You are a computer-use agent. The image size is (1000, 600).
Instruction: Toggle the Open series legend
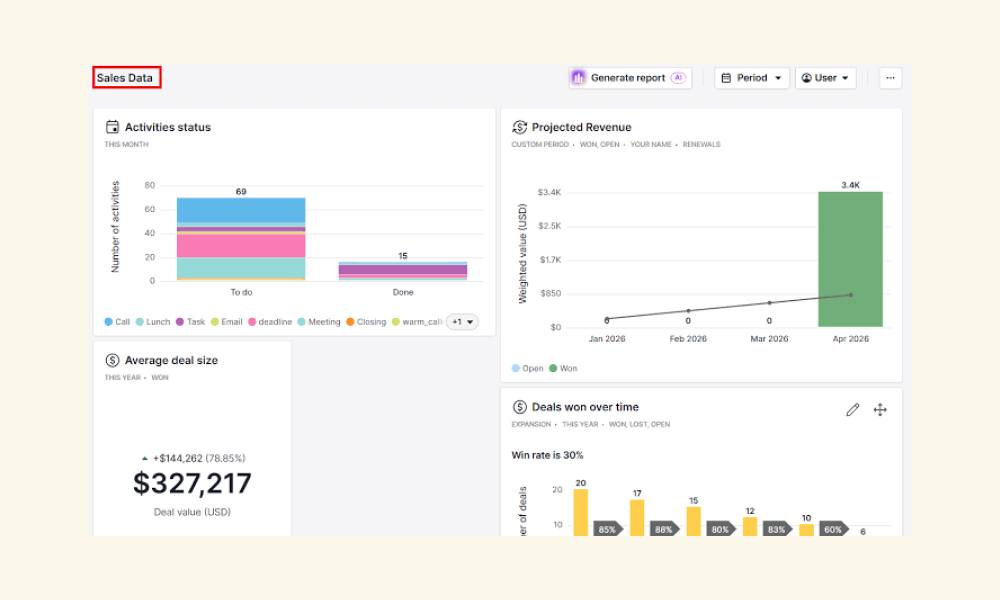click(x=527, y=369)
